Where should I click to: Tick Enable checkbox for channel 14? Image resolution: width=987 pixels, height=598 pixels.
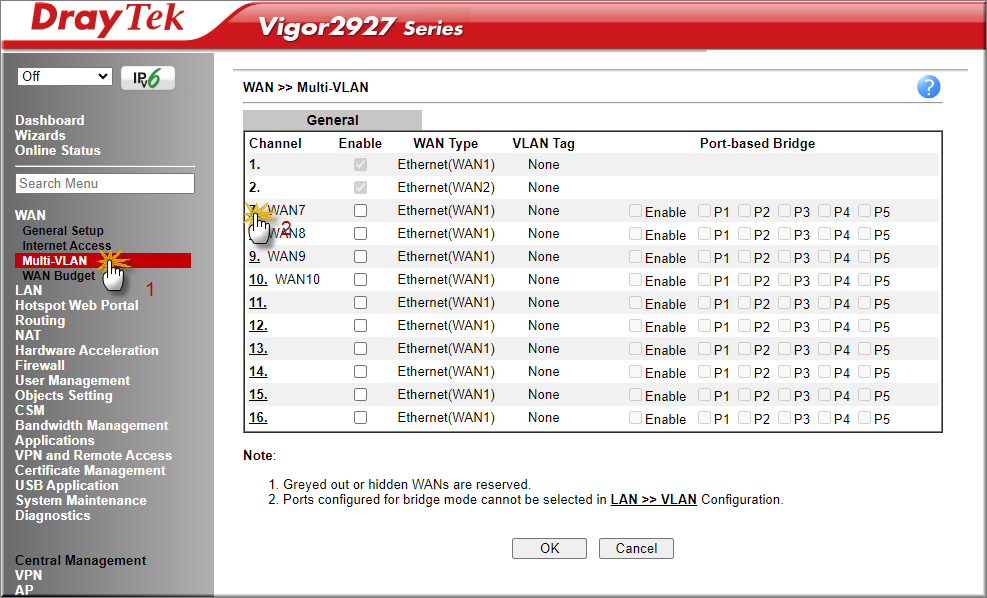tap(360, 372)
